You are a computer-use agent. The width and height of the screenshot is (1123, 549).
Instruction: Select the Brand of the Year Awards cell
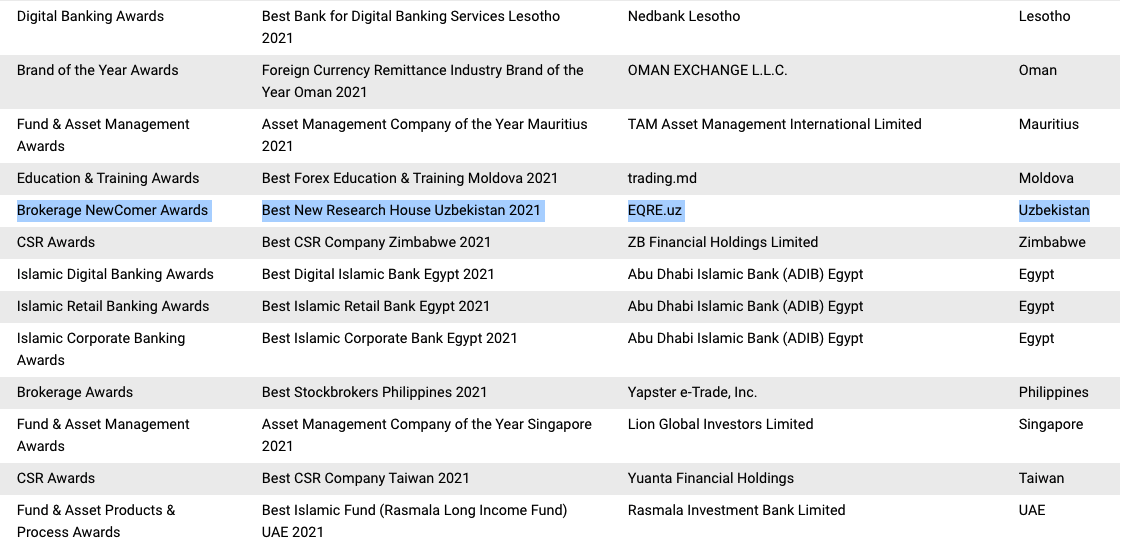coord(98,70)
